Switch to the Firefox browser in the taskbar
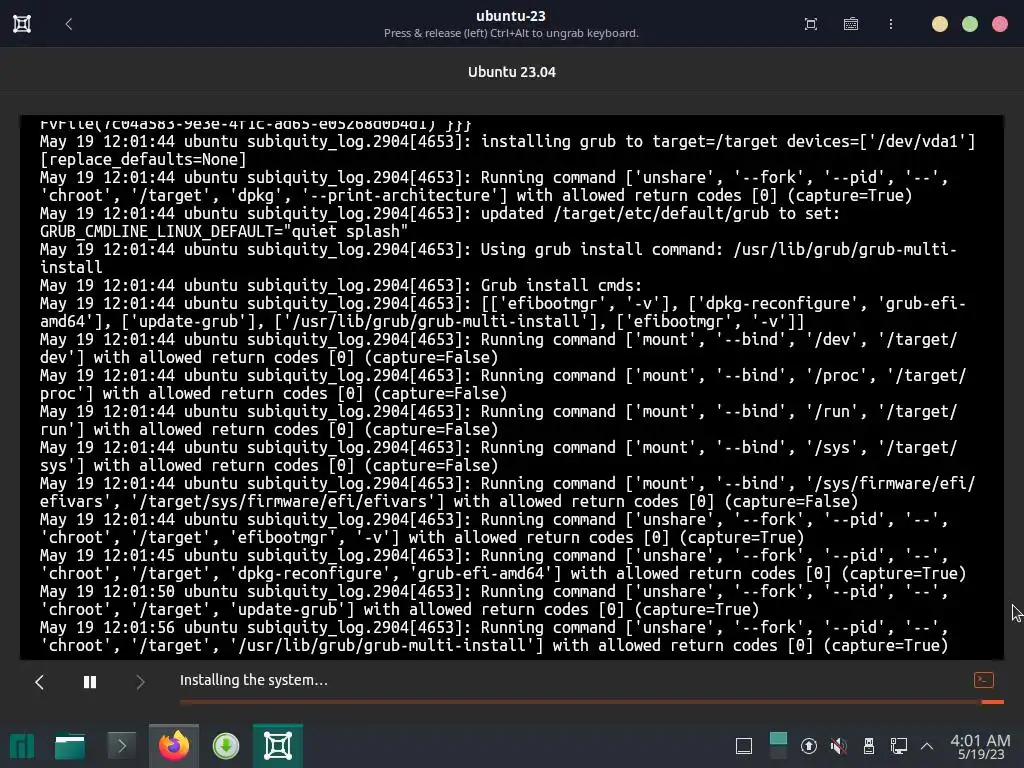 point(174,746)
